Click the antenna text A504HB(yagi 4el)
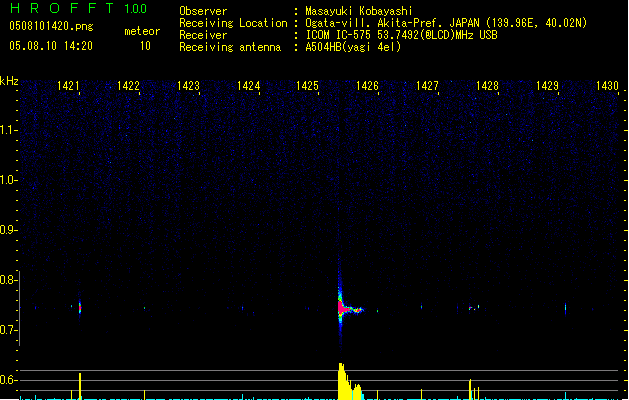This screenshot has width=629, height=400. (x=353, y=47)
